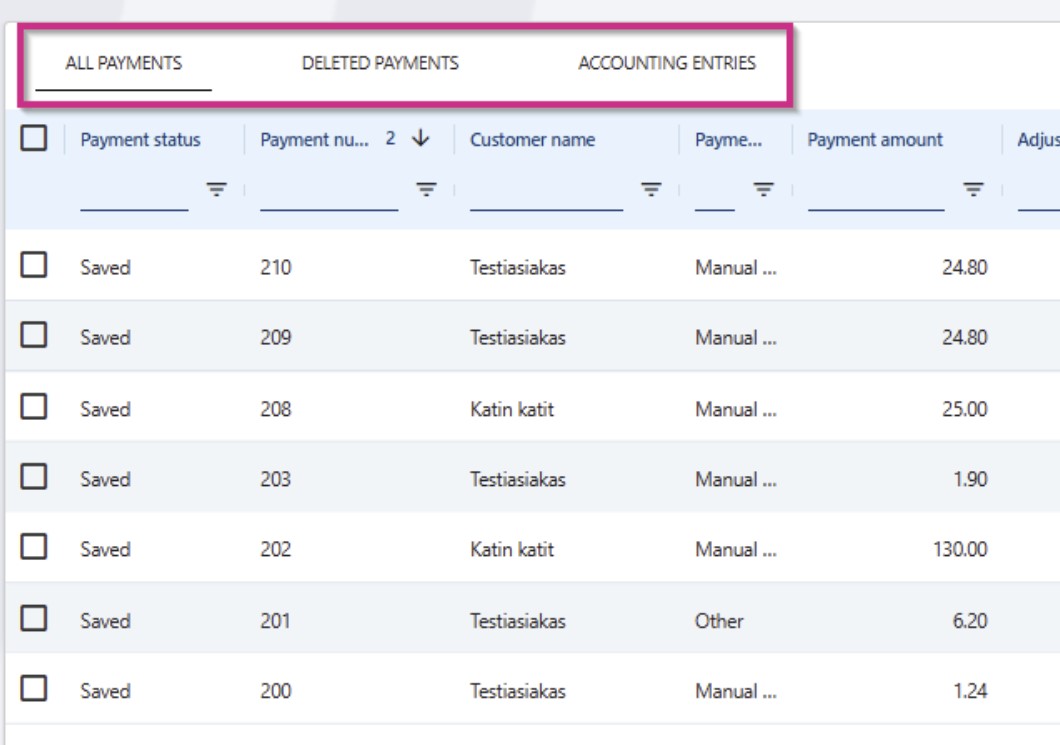
Task: Select payment number 201 cell
Action: 275,621
